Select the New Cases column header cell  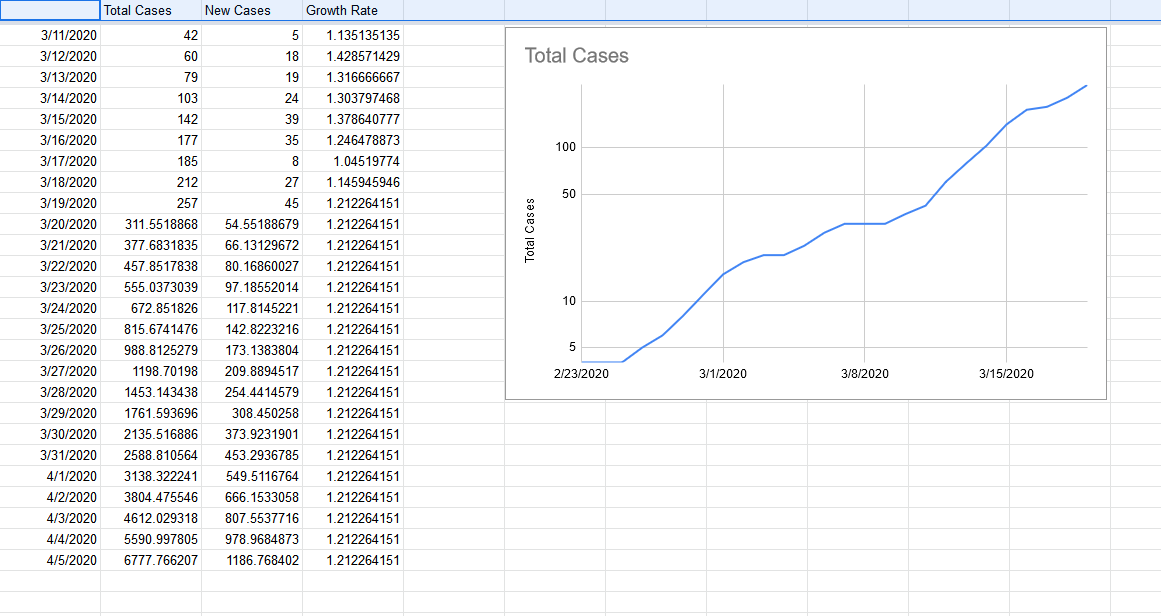(x=252, y=10)
